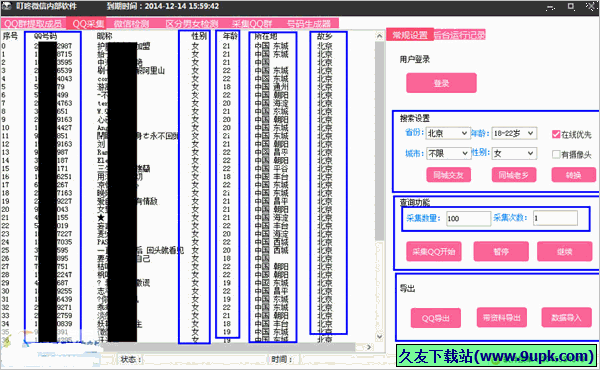Click the list's scroll-down arrow
Image resolution: width=600 pixels, height=370 pixels.
[379, 337]
